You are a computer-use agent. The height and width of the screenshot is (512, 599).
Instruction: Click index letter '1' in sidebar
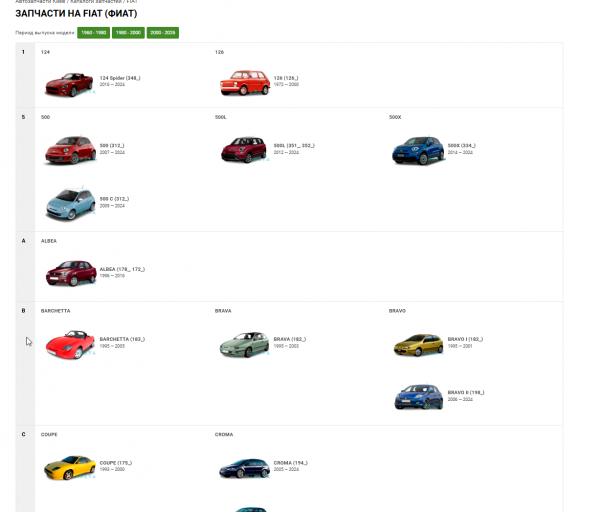tap(23, 52)
